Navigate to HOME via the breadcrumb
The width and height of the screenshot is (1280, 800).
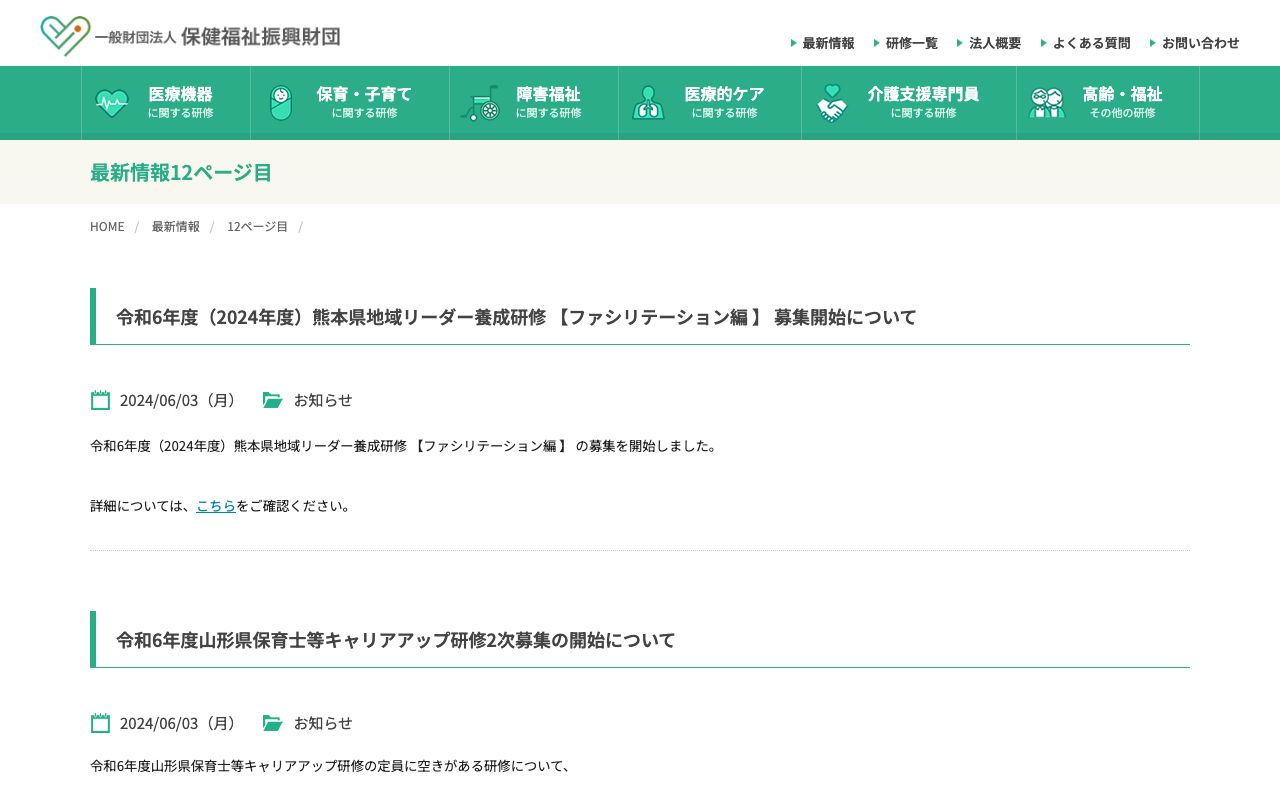(107, 226)
